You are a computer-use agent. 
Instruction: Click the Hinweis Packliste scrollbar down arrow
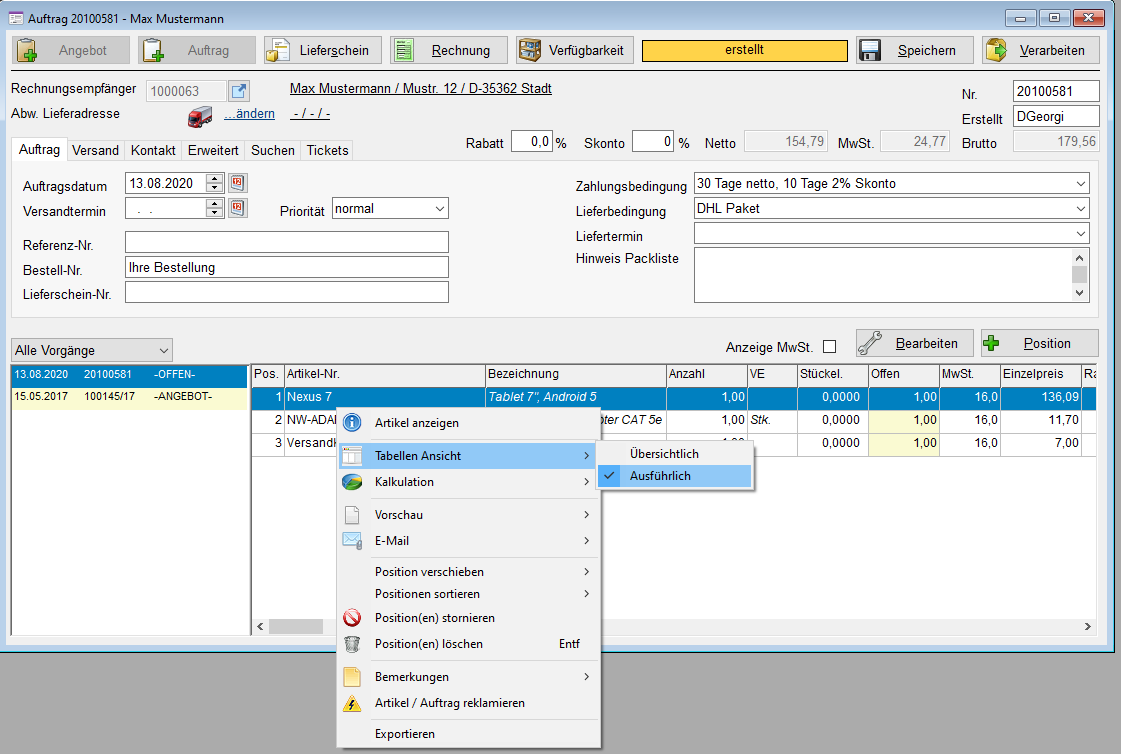(x=1080, y=293)
